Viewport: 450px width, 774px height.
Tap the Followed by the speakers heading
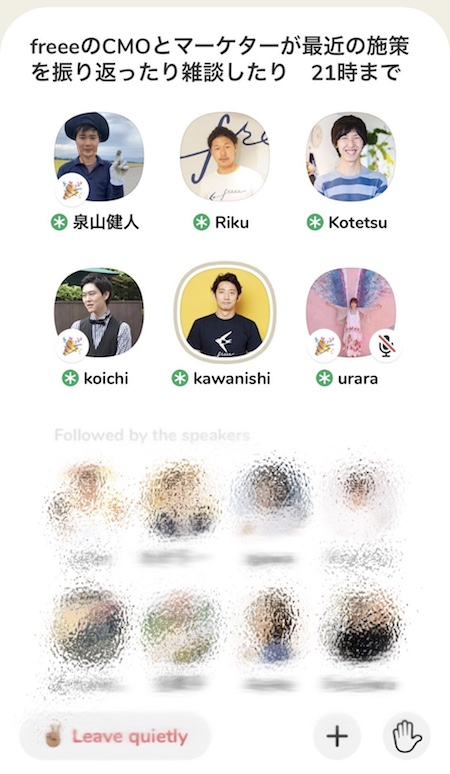tap(152, 435)
